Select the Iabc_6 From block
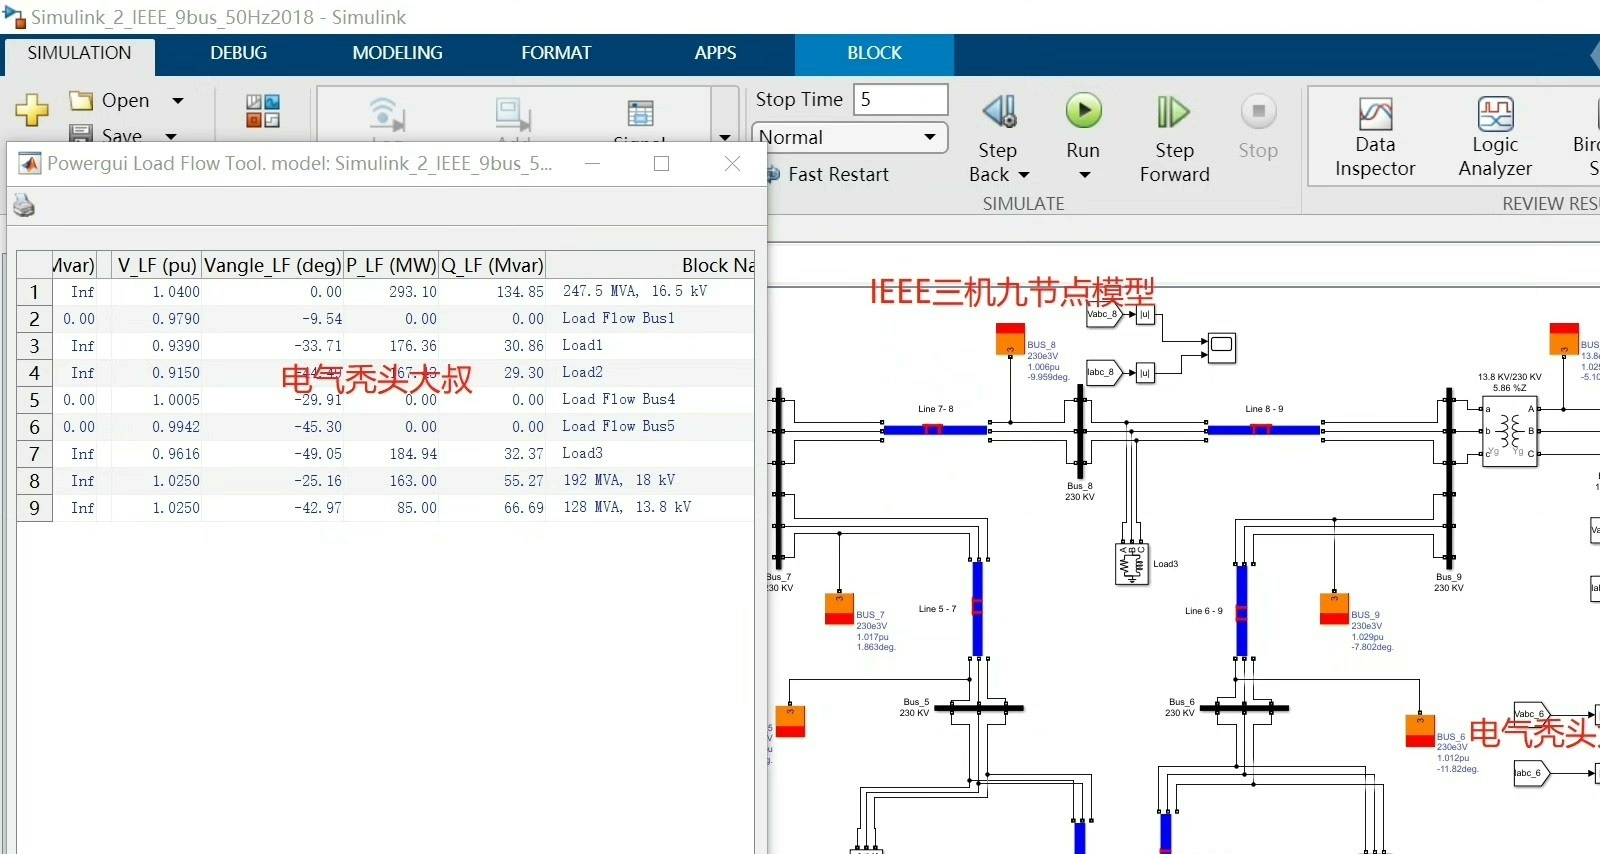The image size is (1600, 854). point(1530,773)
